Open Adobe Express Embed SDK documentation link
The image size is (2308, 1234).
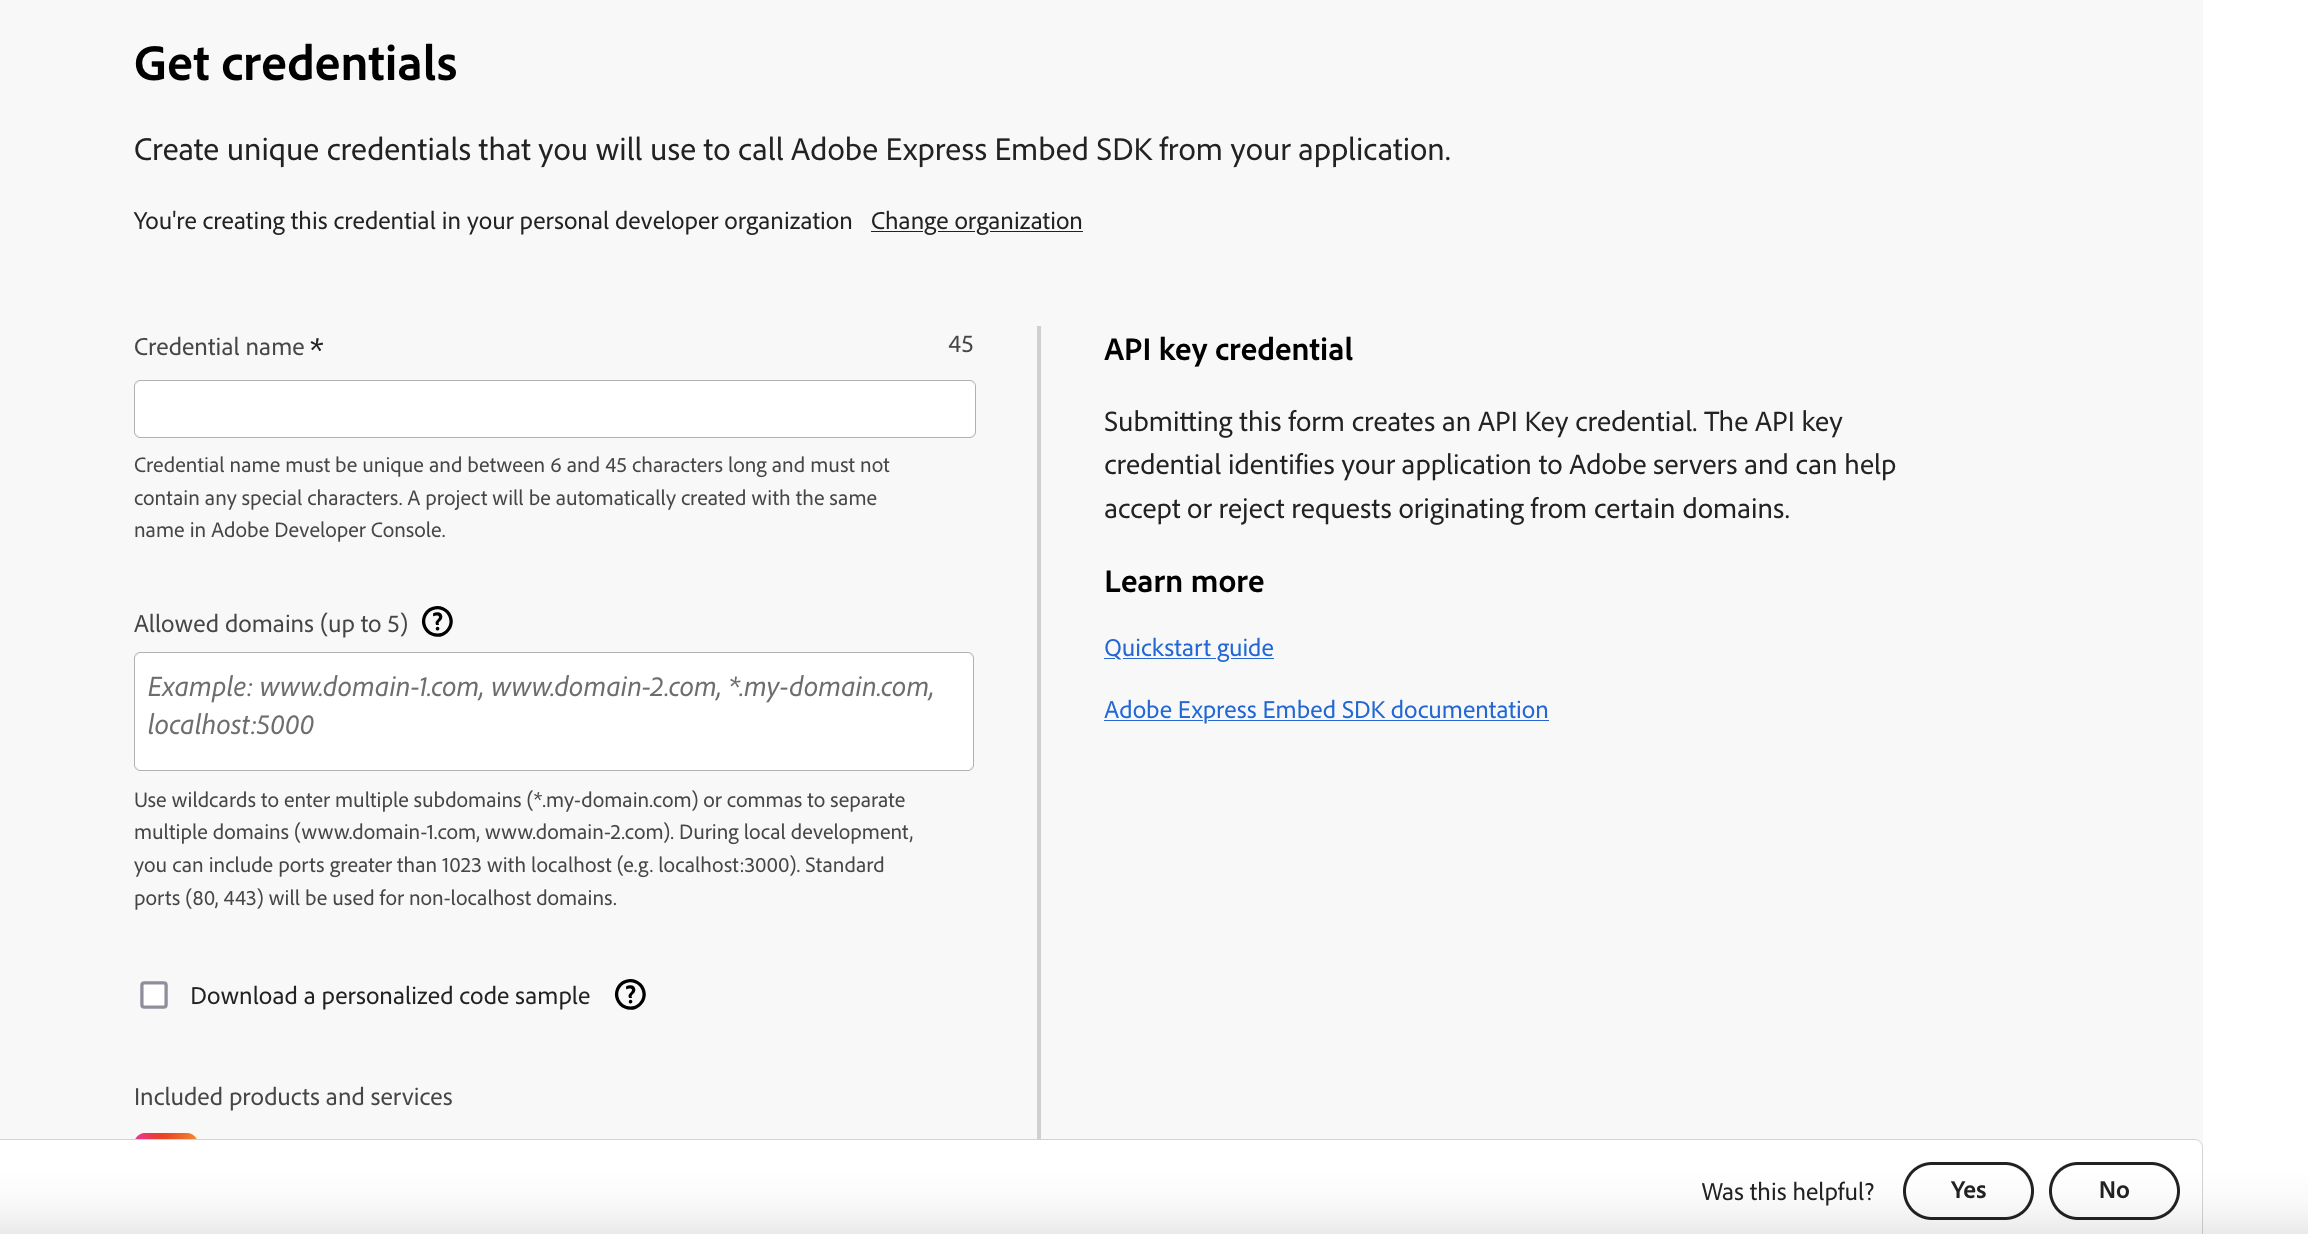click(x=1326, y=709)
